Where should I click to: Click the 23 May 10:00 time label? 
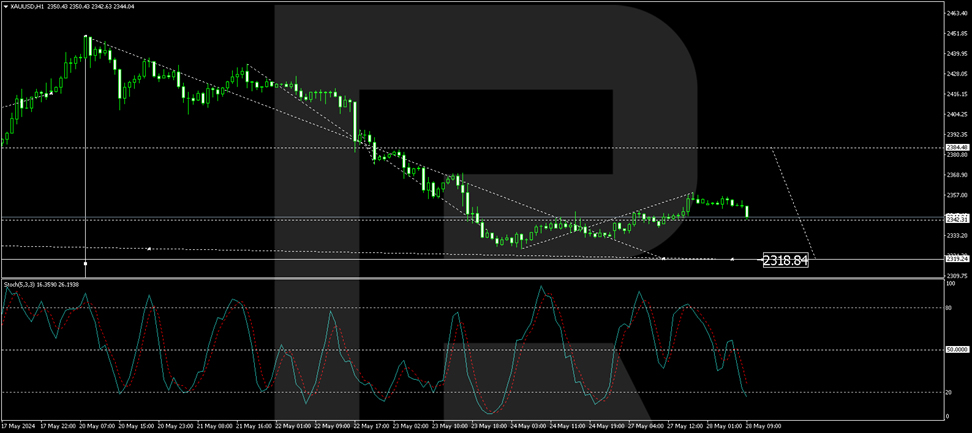pos(451,426)
